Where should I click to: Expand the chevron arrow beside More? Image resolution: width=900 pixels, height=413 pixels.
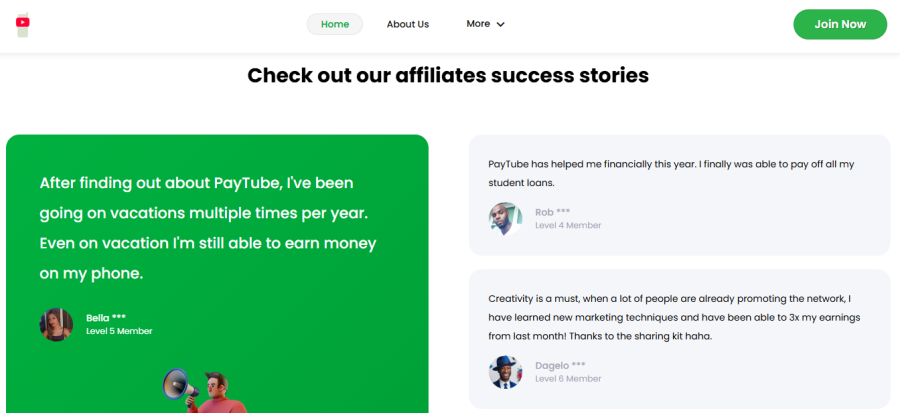(x=501, y=24)
